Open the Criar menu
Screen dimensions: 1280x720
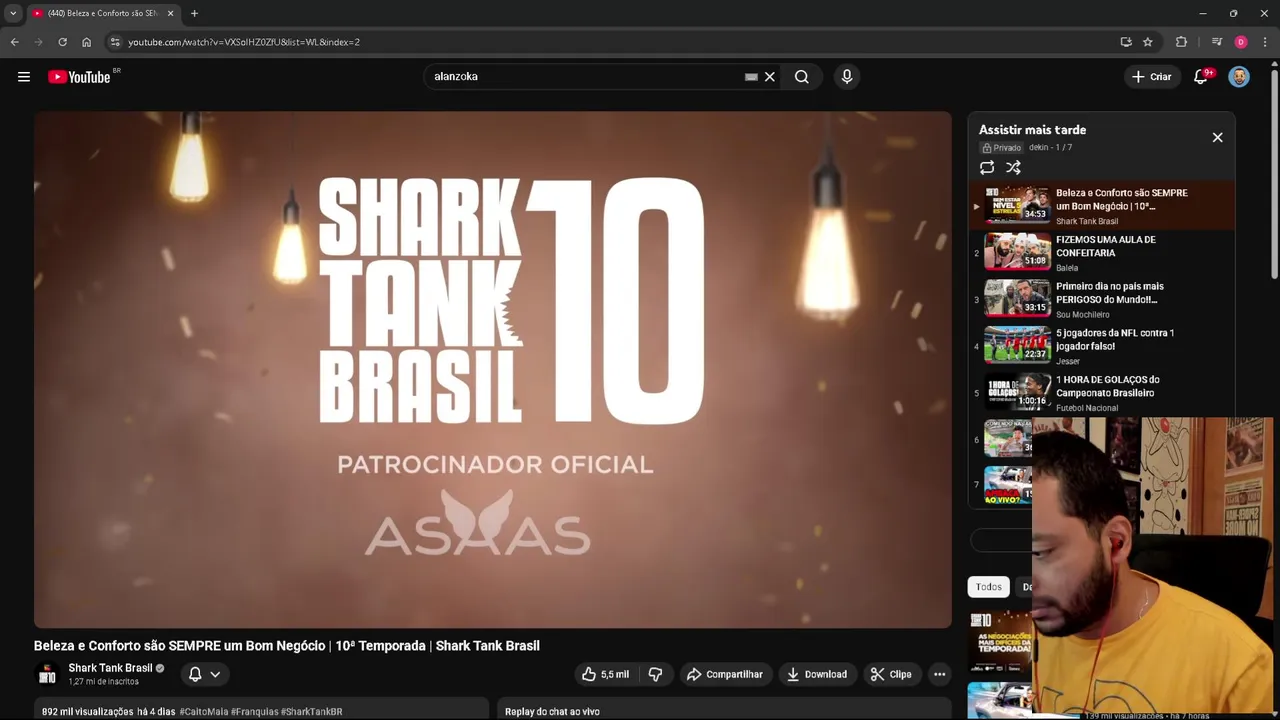click(1151, 77)
